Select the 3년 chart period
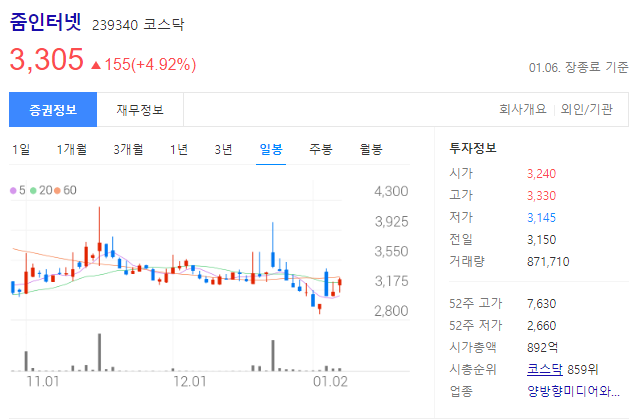This screenshot has height=419, width=638. pos(223,149)
